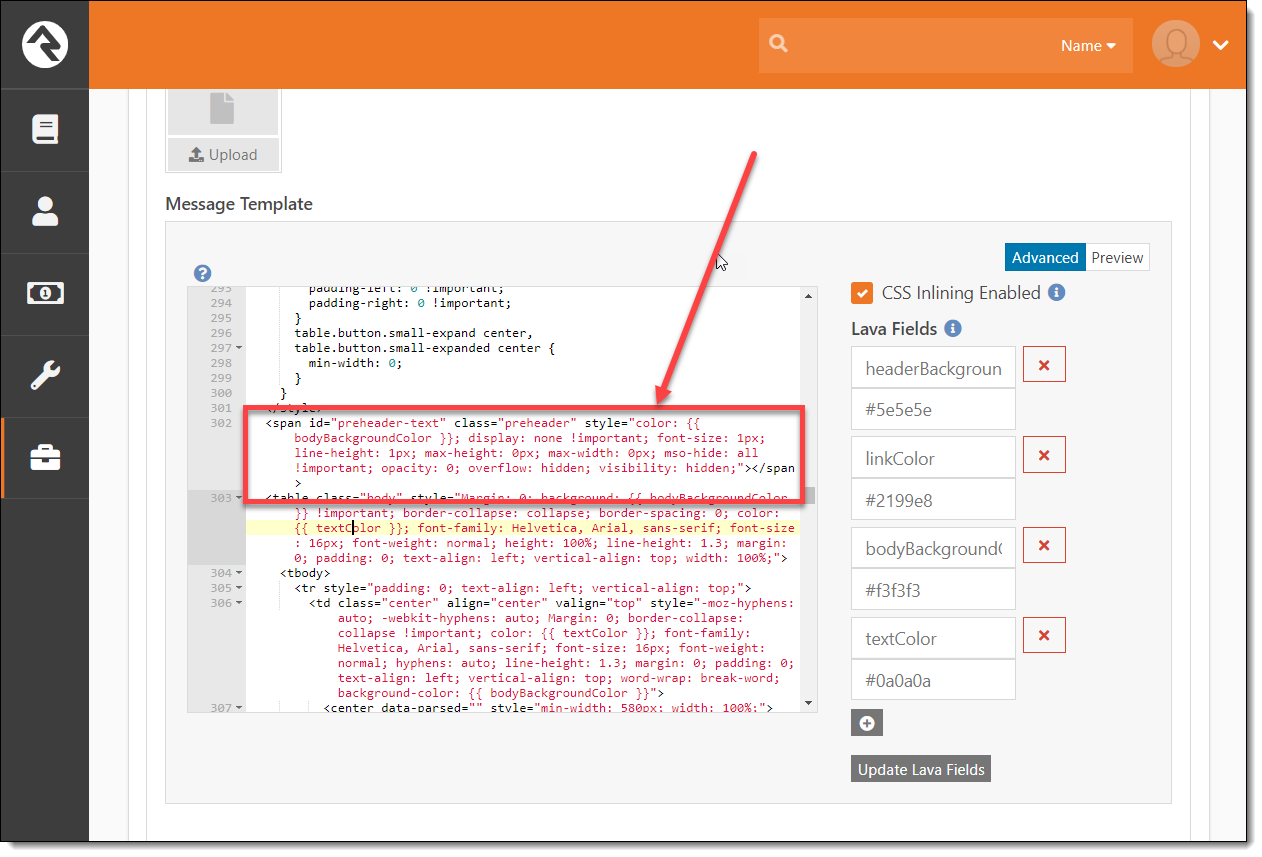Click the linkColor key field
This screenshot has height=857, width=1262.
pos(933,458)
